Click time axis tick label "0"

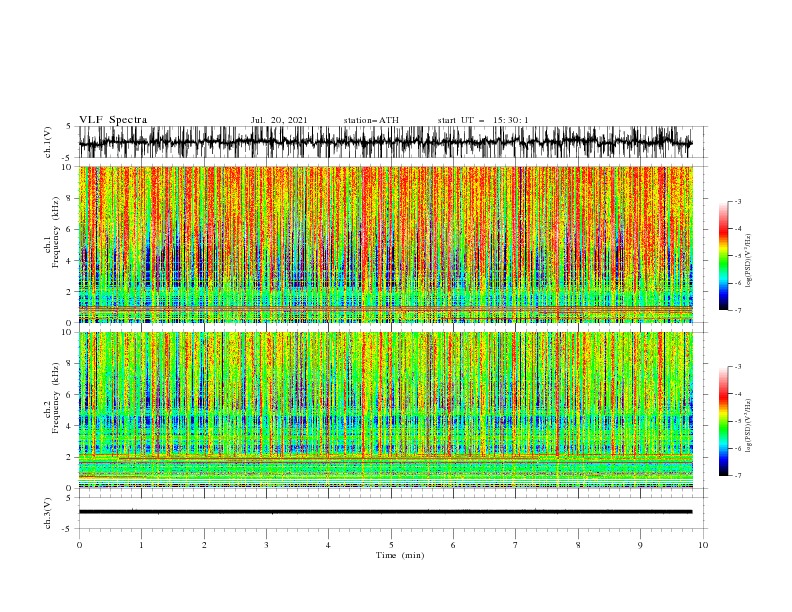coord(79,545)
